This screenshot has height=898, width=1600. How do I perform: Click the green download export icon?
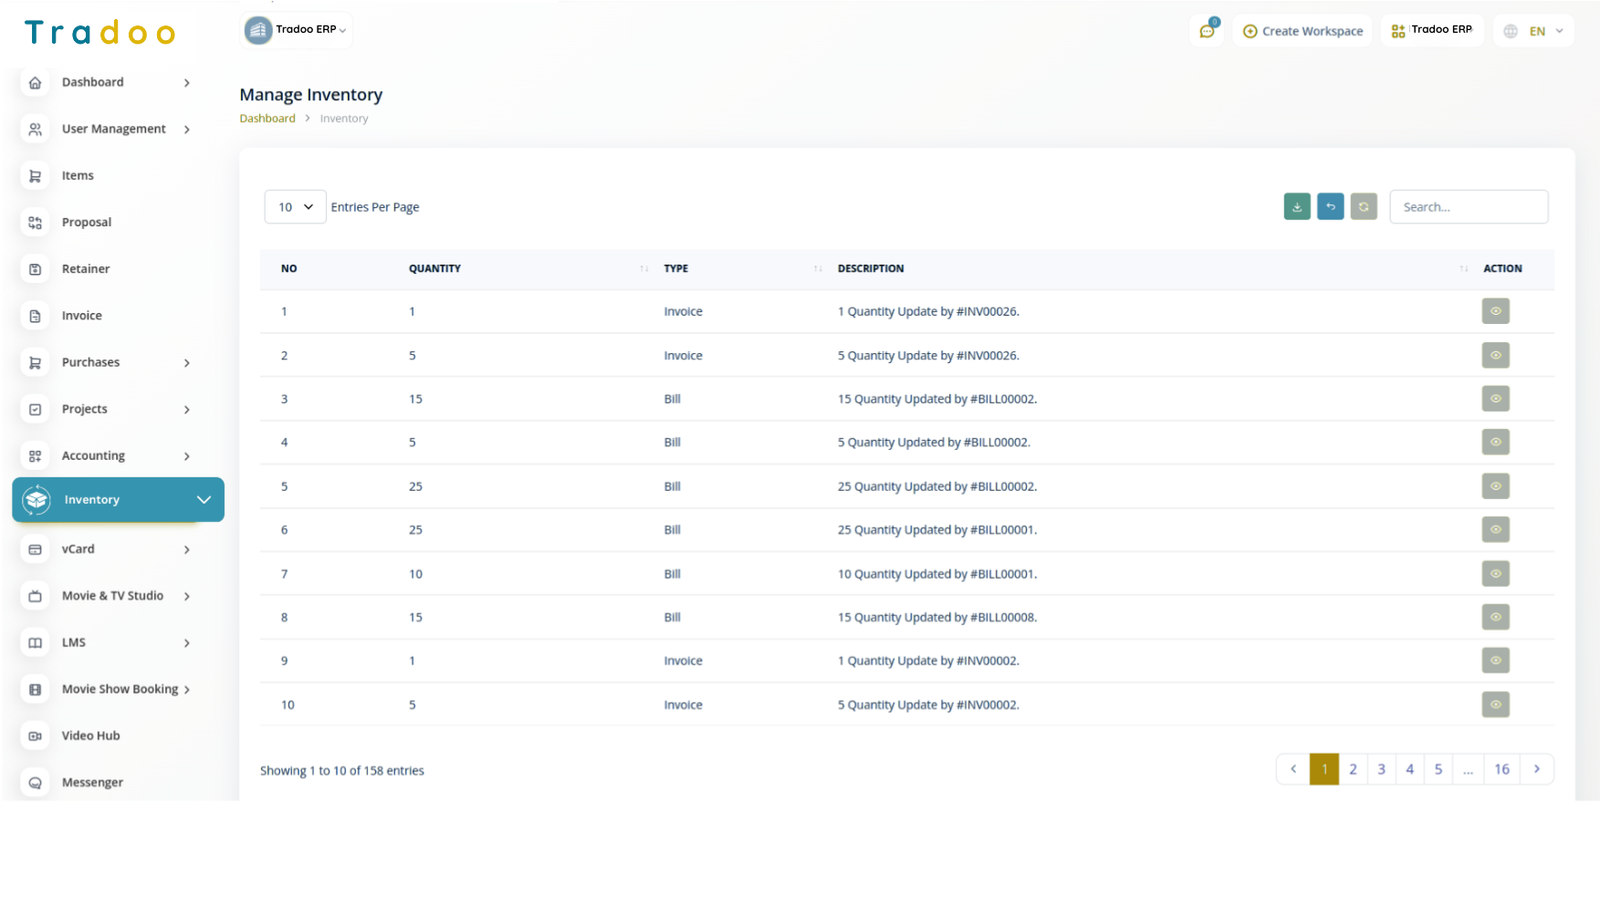(1296, 207)
